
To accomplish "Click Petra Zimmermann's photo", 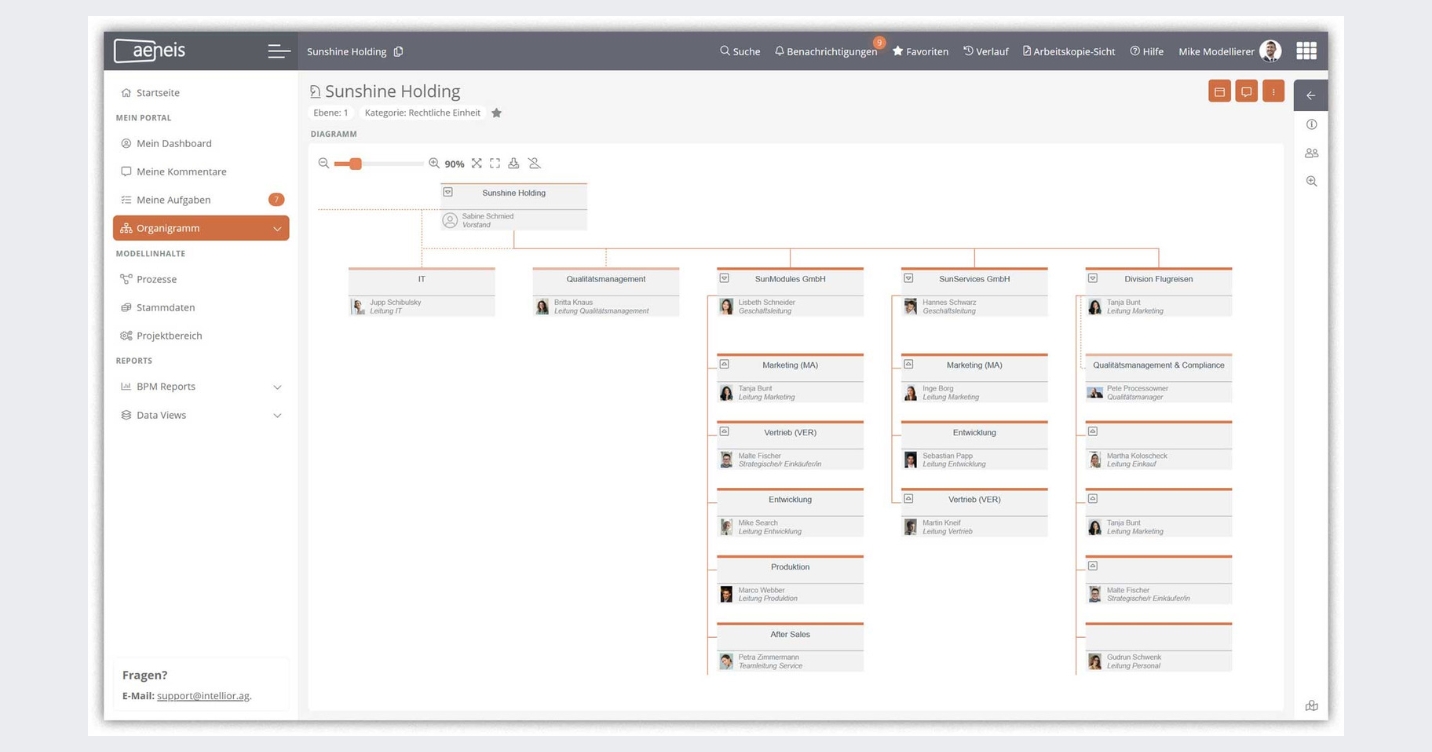I will pos(726,662).
